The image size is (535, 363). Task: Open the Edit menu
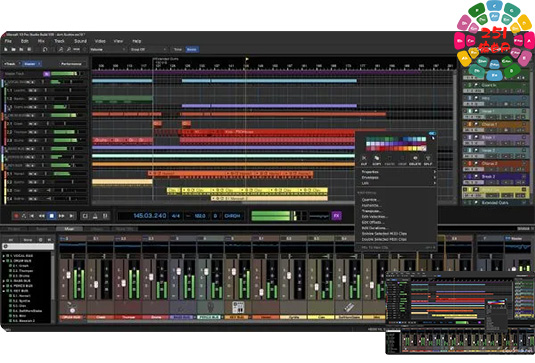pos(25,41)
